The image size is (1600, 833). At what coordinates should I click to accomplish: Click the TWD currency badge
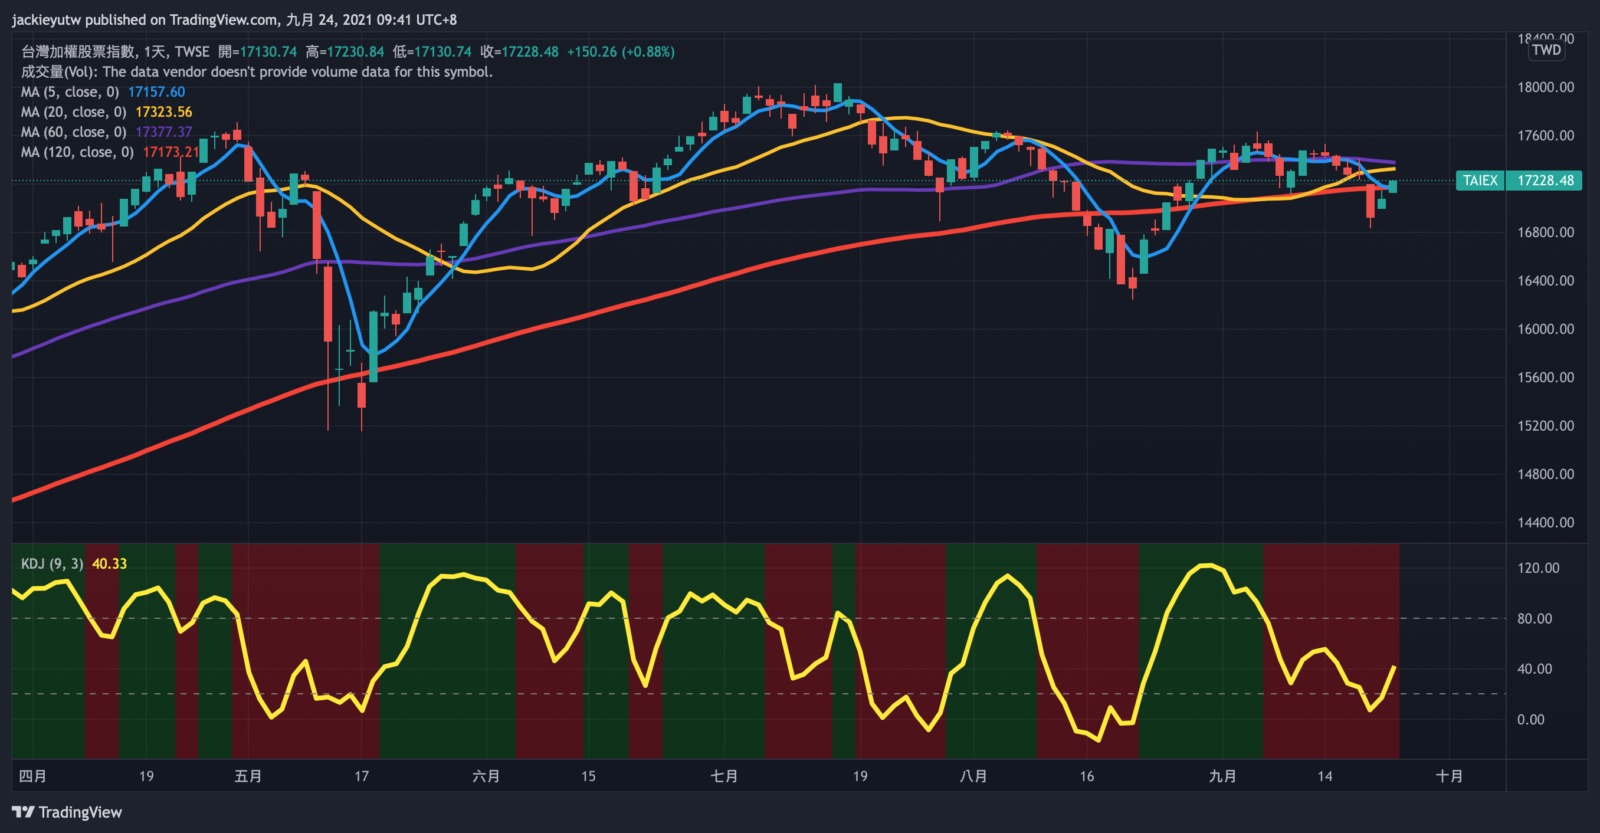coord(1546,50)
